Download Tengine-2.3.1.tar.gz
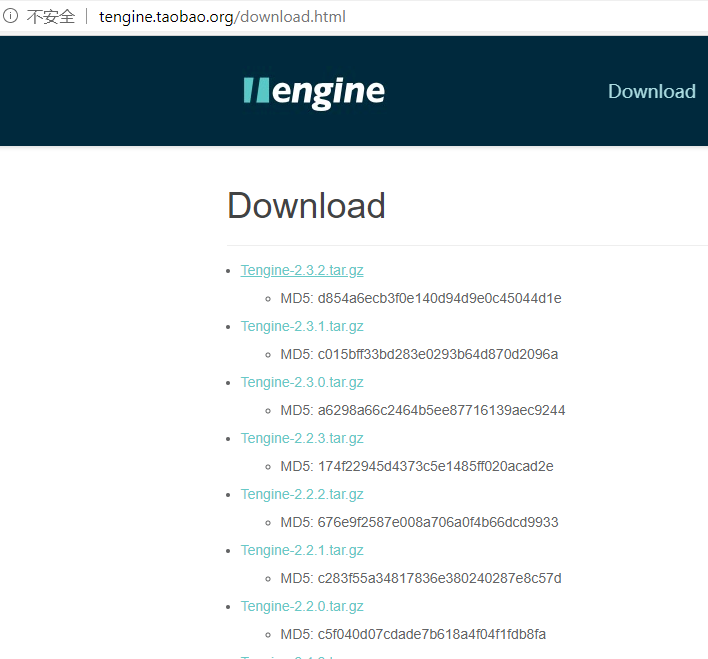 [x=302, y=326]
